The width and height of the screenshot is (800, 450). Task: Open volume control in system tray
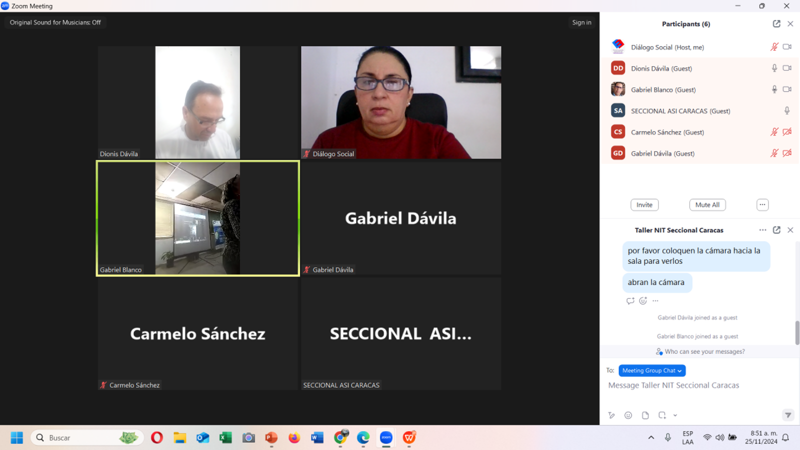[x=720, y=438]
